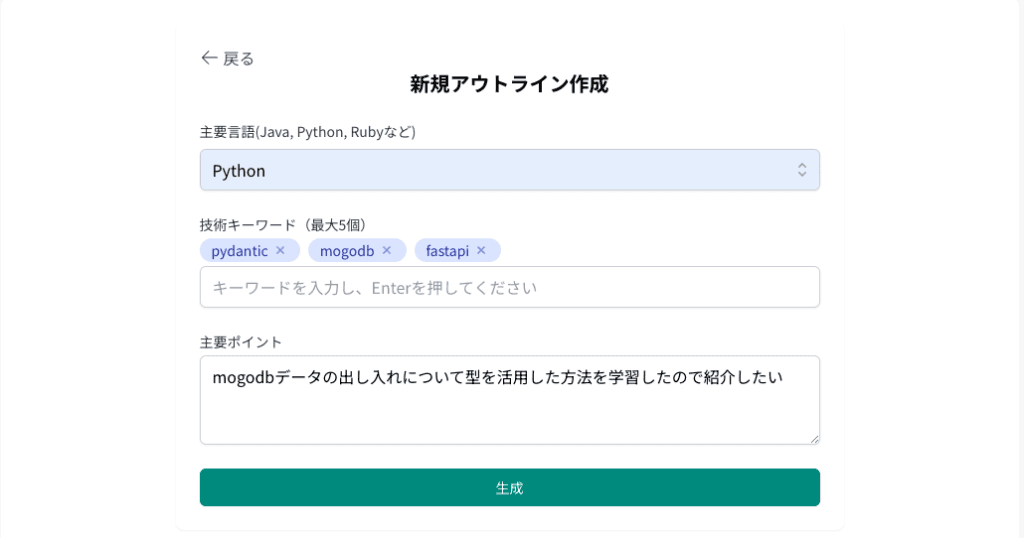Place cursor after 紹介したい in the text area

(783, 378)
